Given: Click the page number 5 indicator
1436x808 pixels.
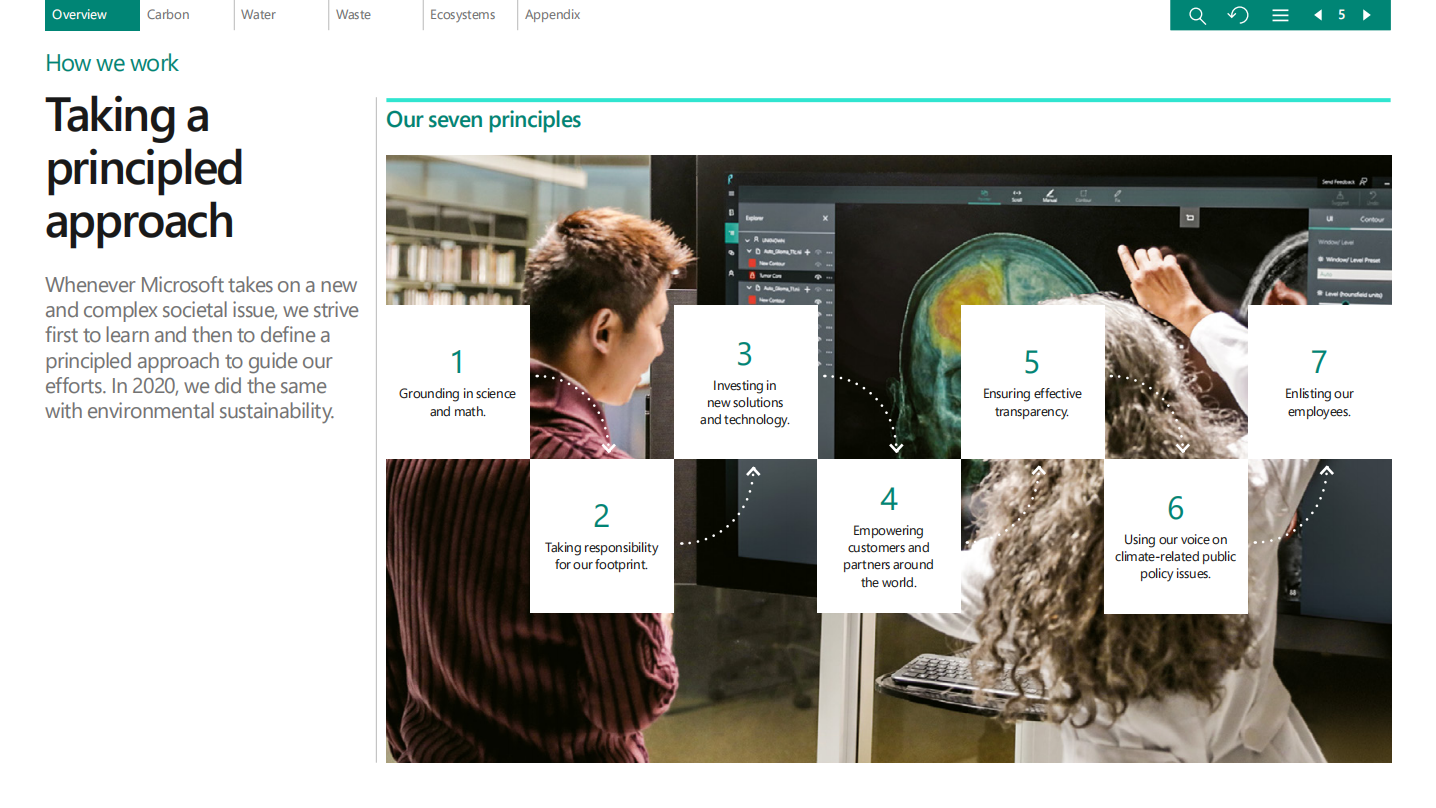Looking at the screenshot, I should (x=1342, y=15).
